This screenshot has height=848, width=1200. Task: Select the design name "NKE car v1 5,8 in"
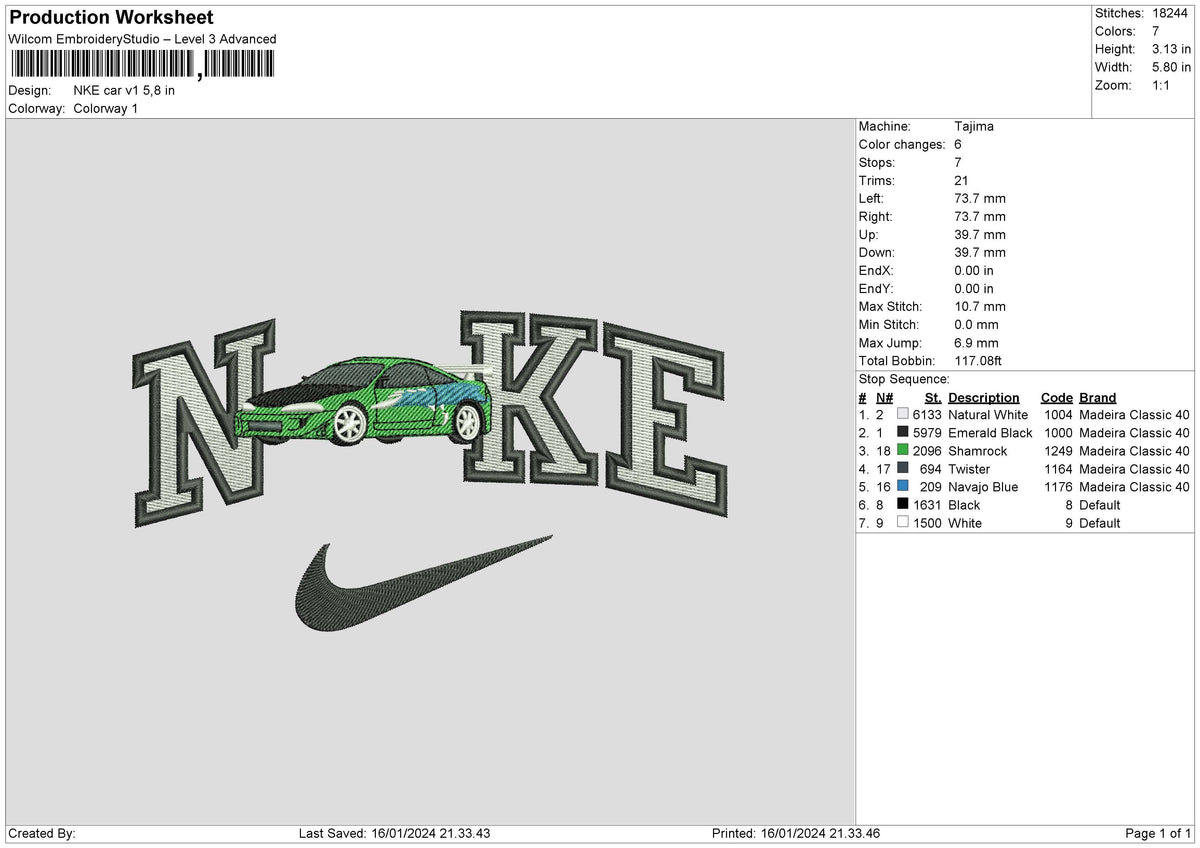[124, 90]
